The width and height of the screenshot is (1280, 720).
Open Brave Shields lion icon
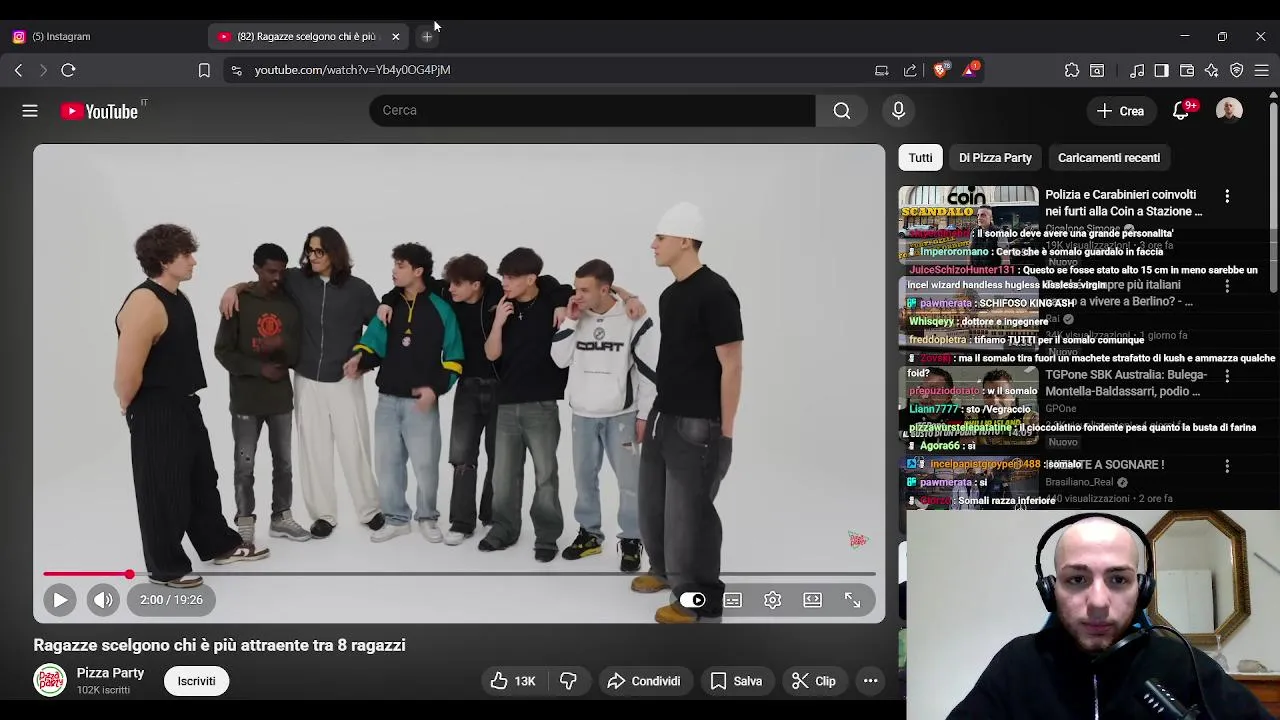pyautogui.click(x=940, y=70)
